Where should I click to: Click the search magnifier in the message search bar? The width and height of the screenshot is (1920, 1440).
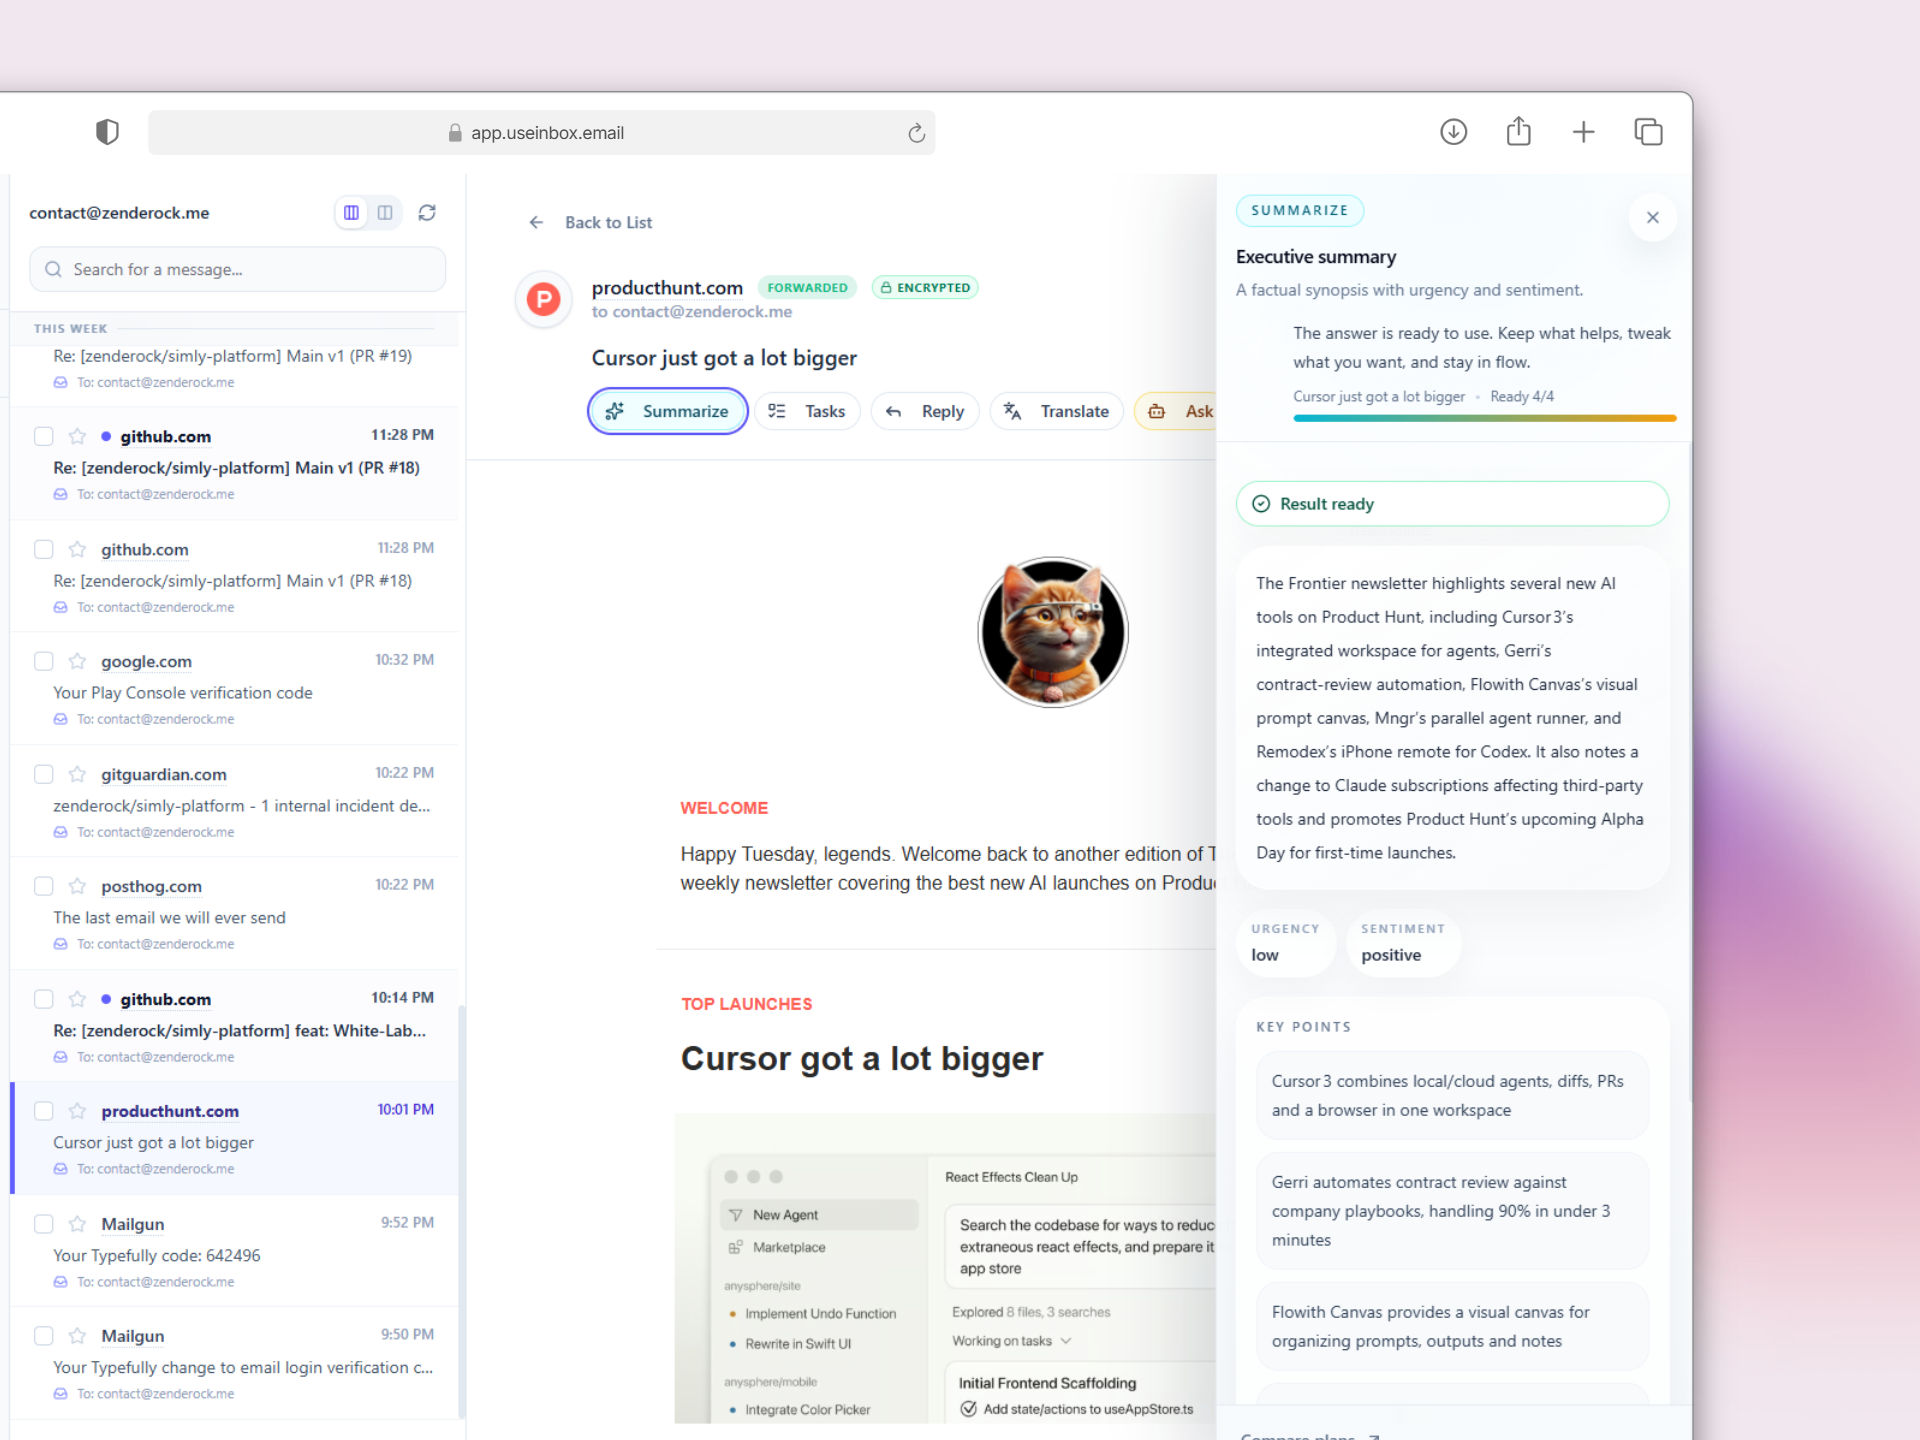[x=53, y=269]
